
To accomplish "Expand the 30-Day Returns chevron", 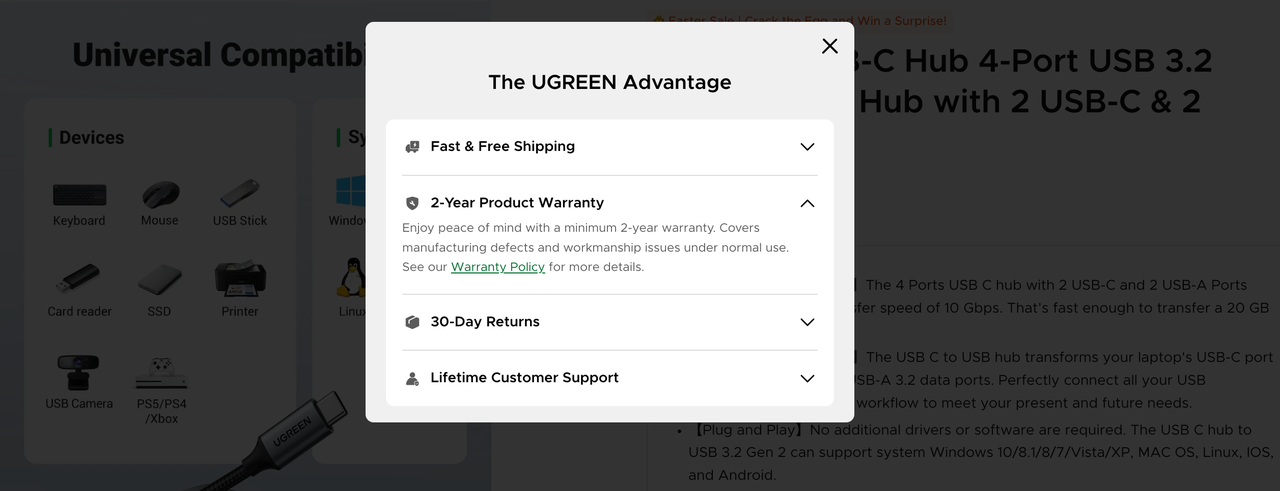I will pyautogui.click(x=808, y=322).
